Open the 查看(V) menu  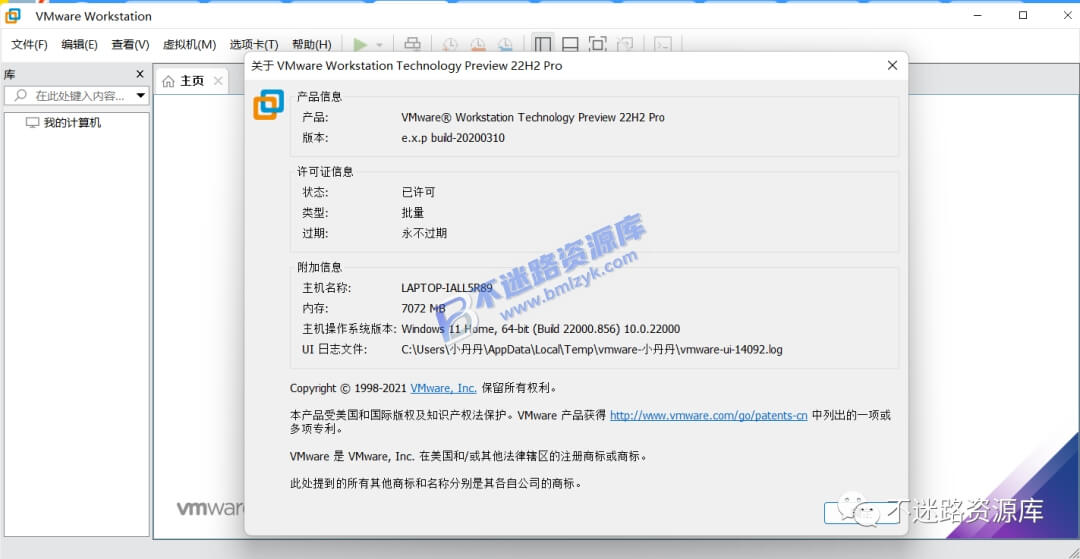[x=131, y=45]
